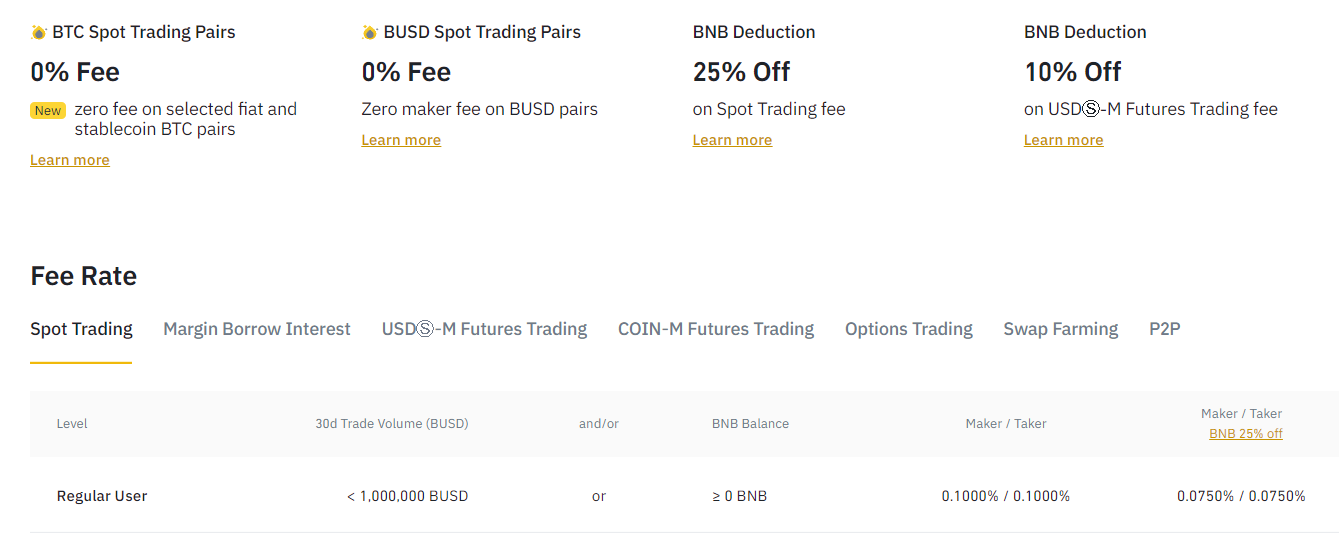Switch to COIN-M Futures Trading tab
Screen dimensions: 1339x533
[716, 329]
